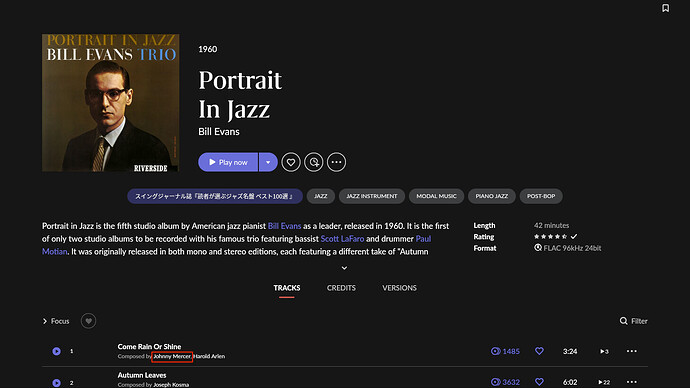Viewport: 690px width, 388px height.
Task: Open Scott LaFaro artist link
Action: (342, 238)
